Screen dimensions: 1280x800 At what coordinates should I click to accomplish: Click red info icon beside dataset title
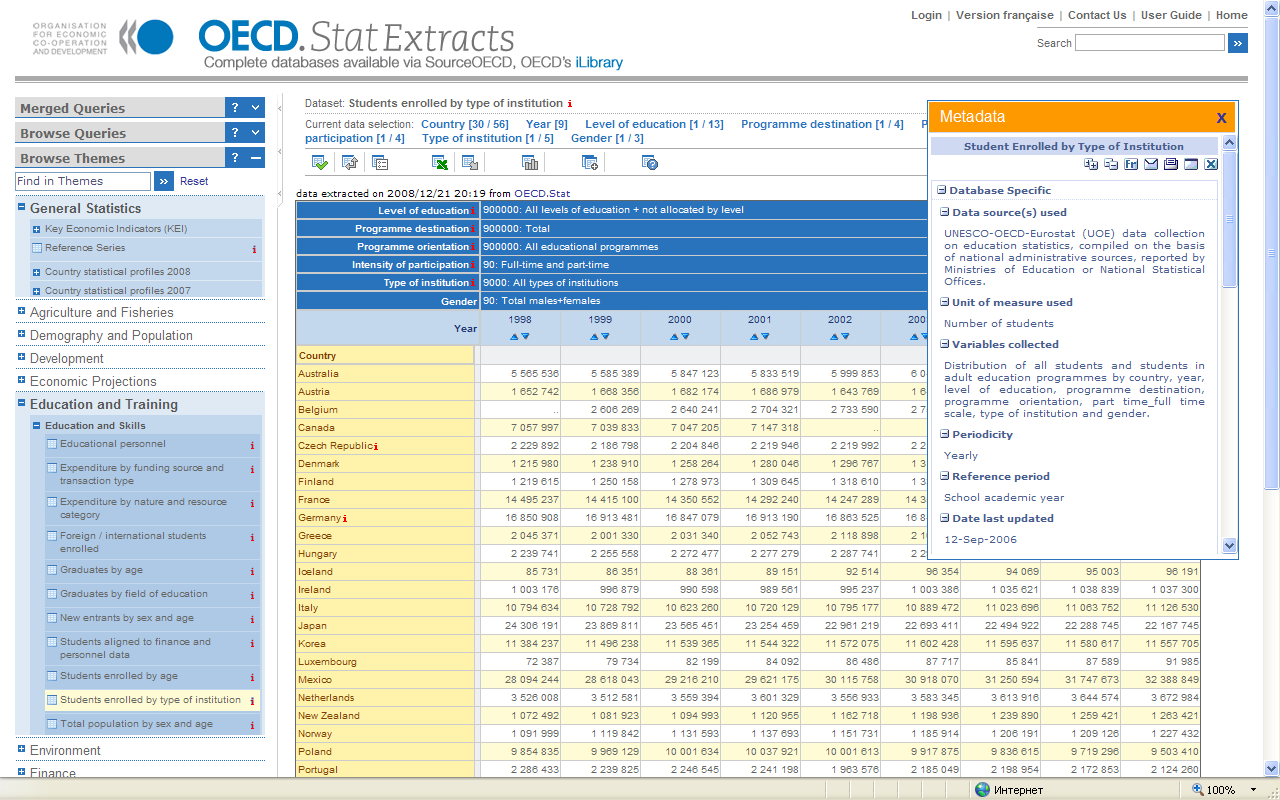pyautogui.click(x=570, y=103)
